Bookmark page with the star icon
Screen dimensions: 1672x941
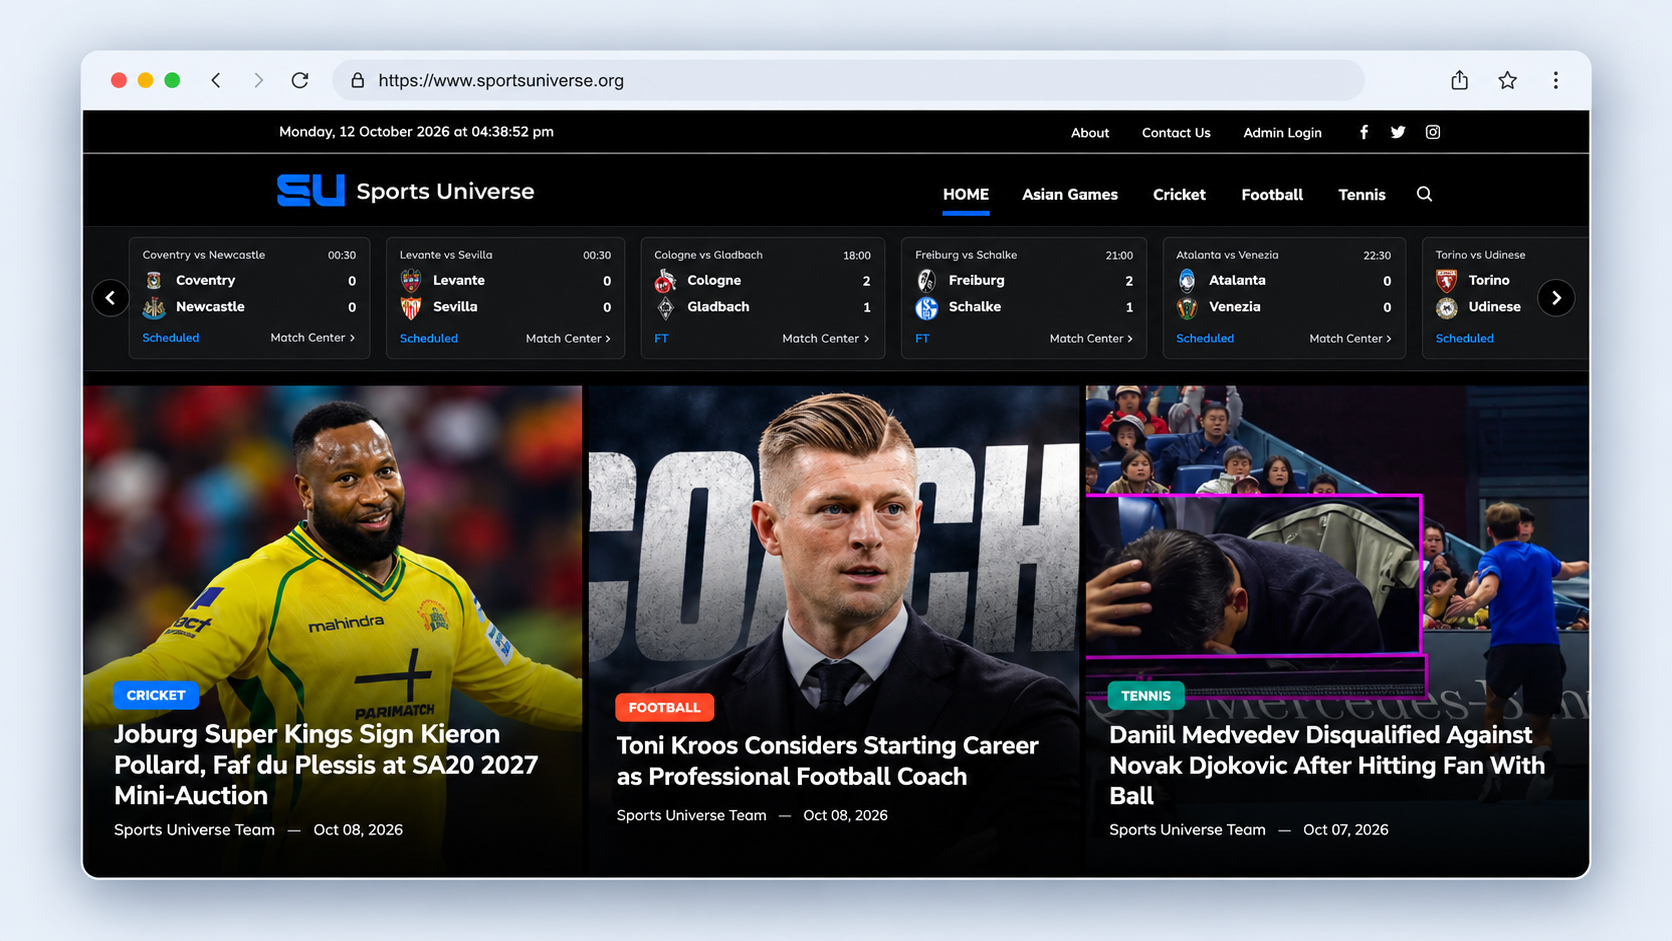(x=1508, y=80)
